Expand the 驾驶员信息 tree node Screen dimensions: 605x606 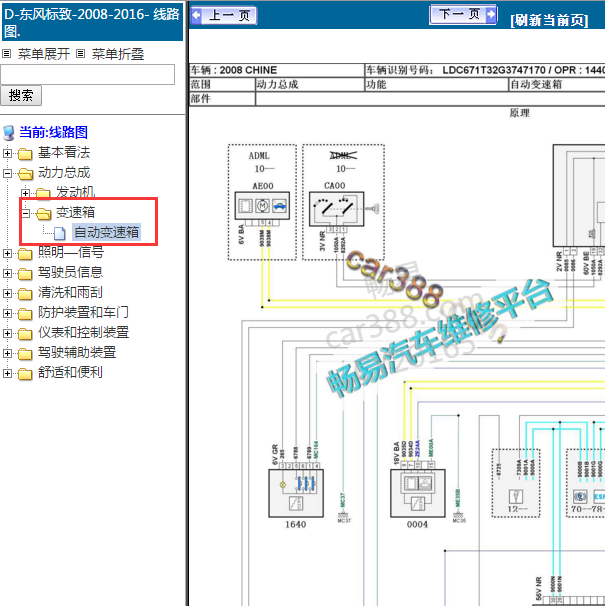7,274
